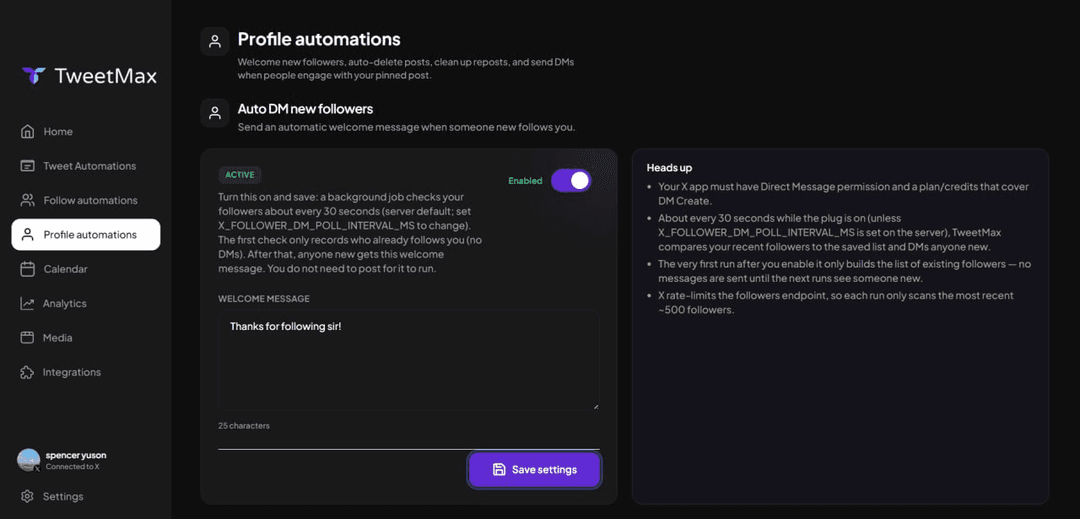Click spencer yuson profile avatar
Viewport: 1080px width, 519px height.
click(x=28, y=460)
